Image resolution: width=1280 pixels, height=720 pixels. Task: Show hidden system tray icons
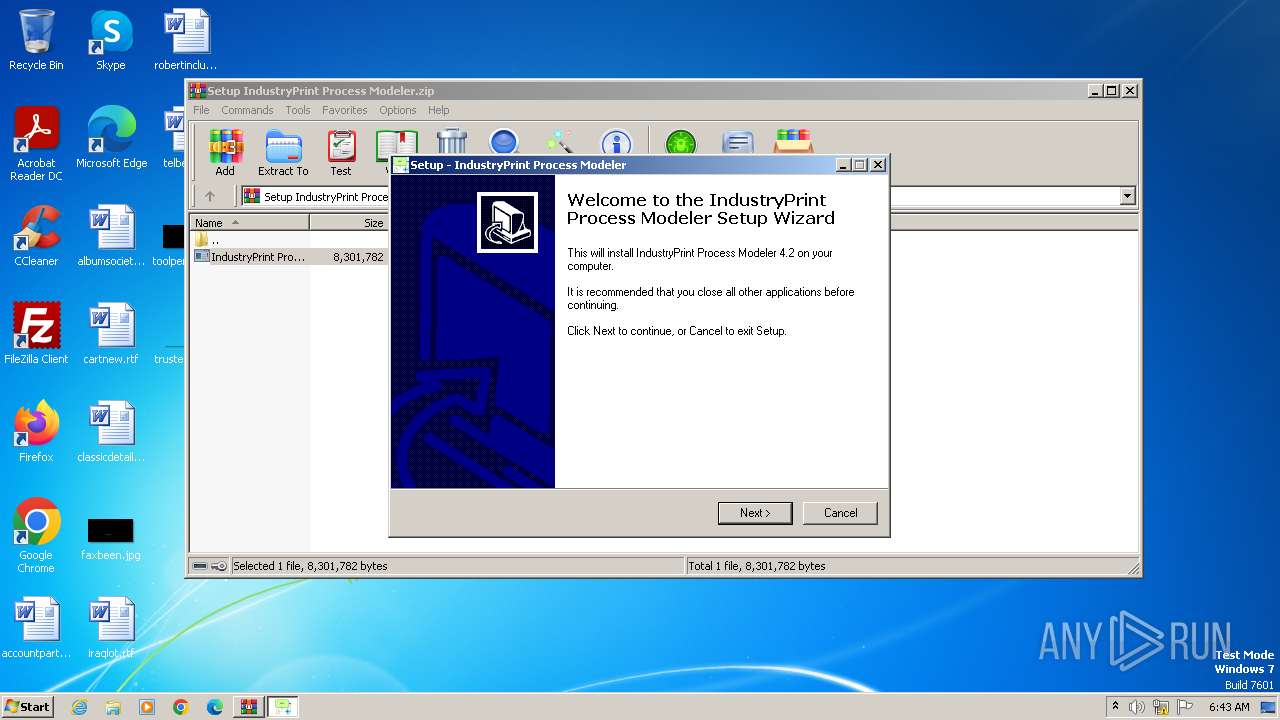click(x=1116, y=706)
